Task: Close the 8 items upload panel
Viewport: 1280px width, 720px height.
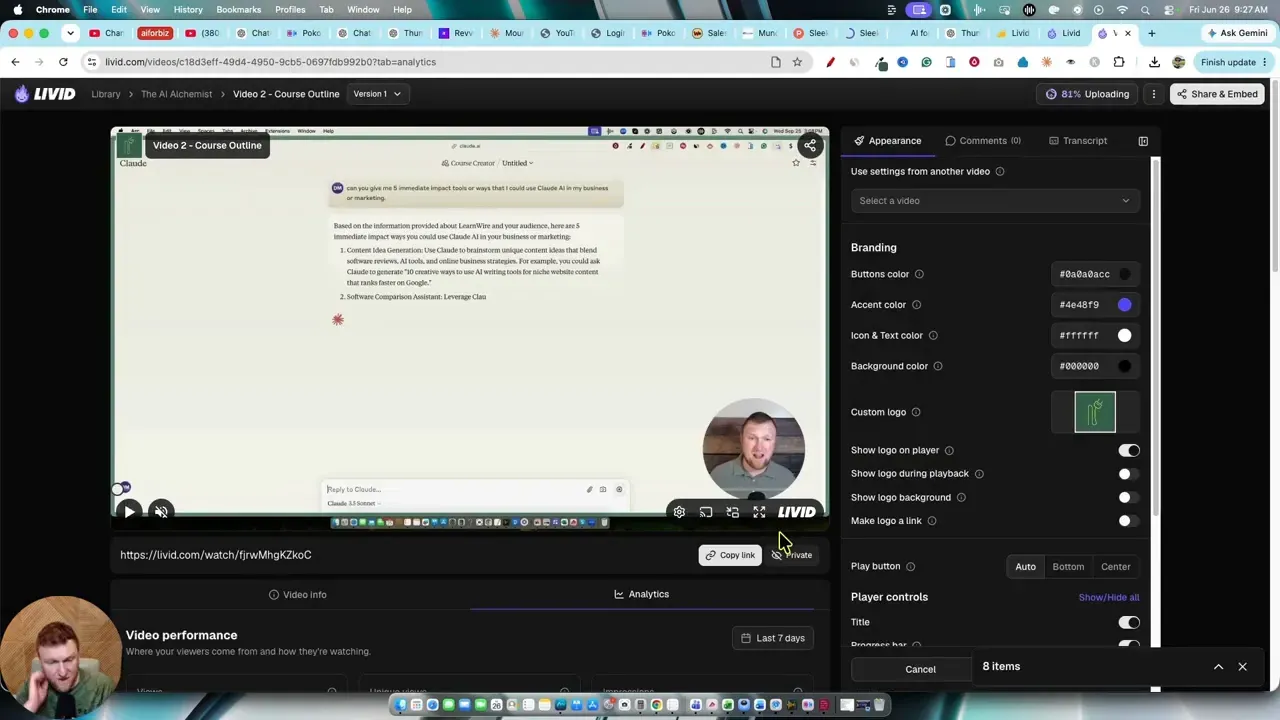Action: pyautogui.click(x=1242, y=667)
